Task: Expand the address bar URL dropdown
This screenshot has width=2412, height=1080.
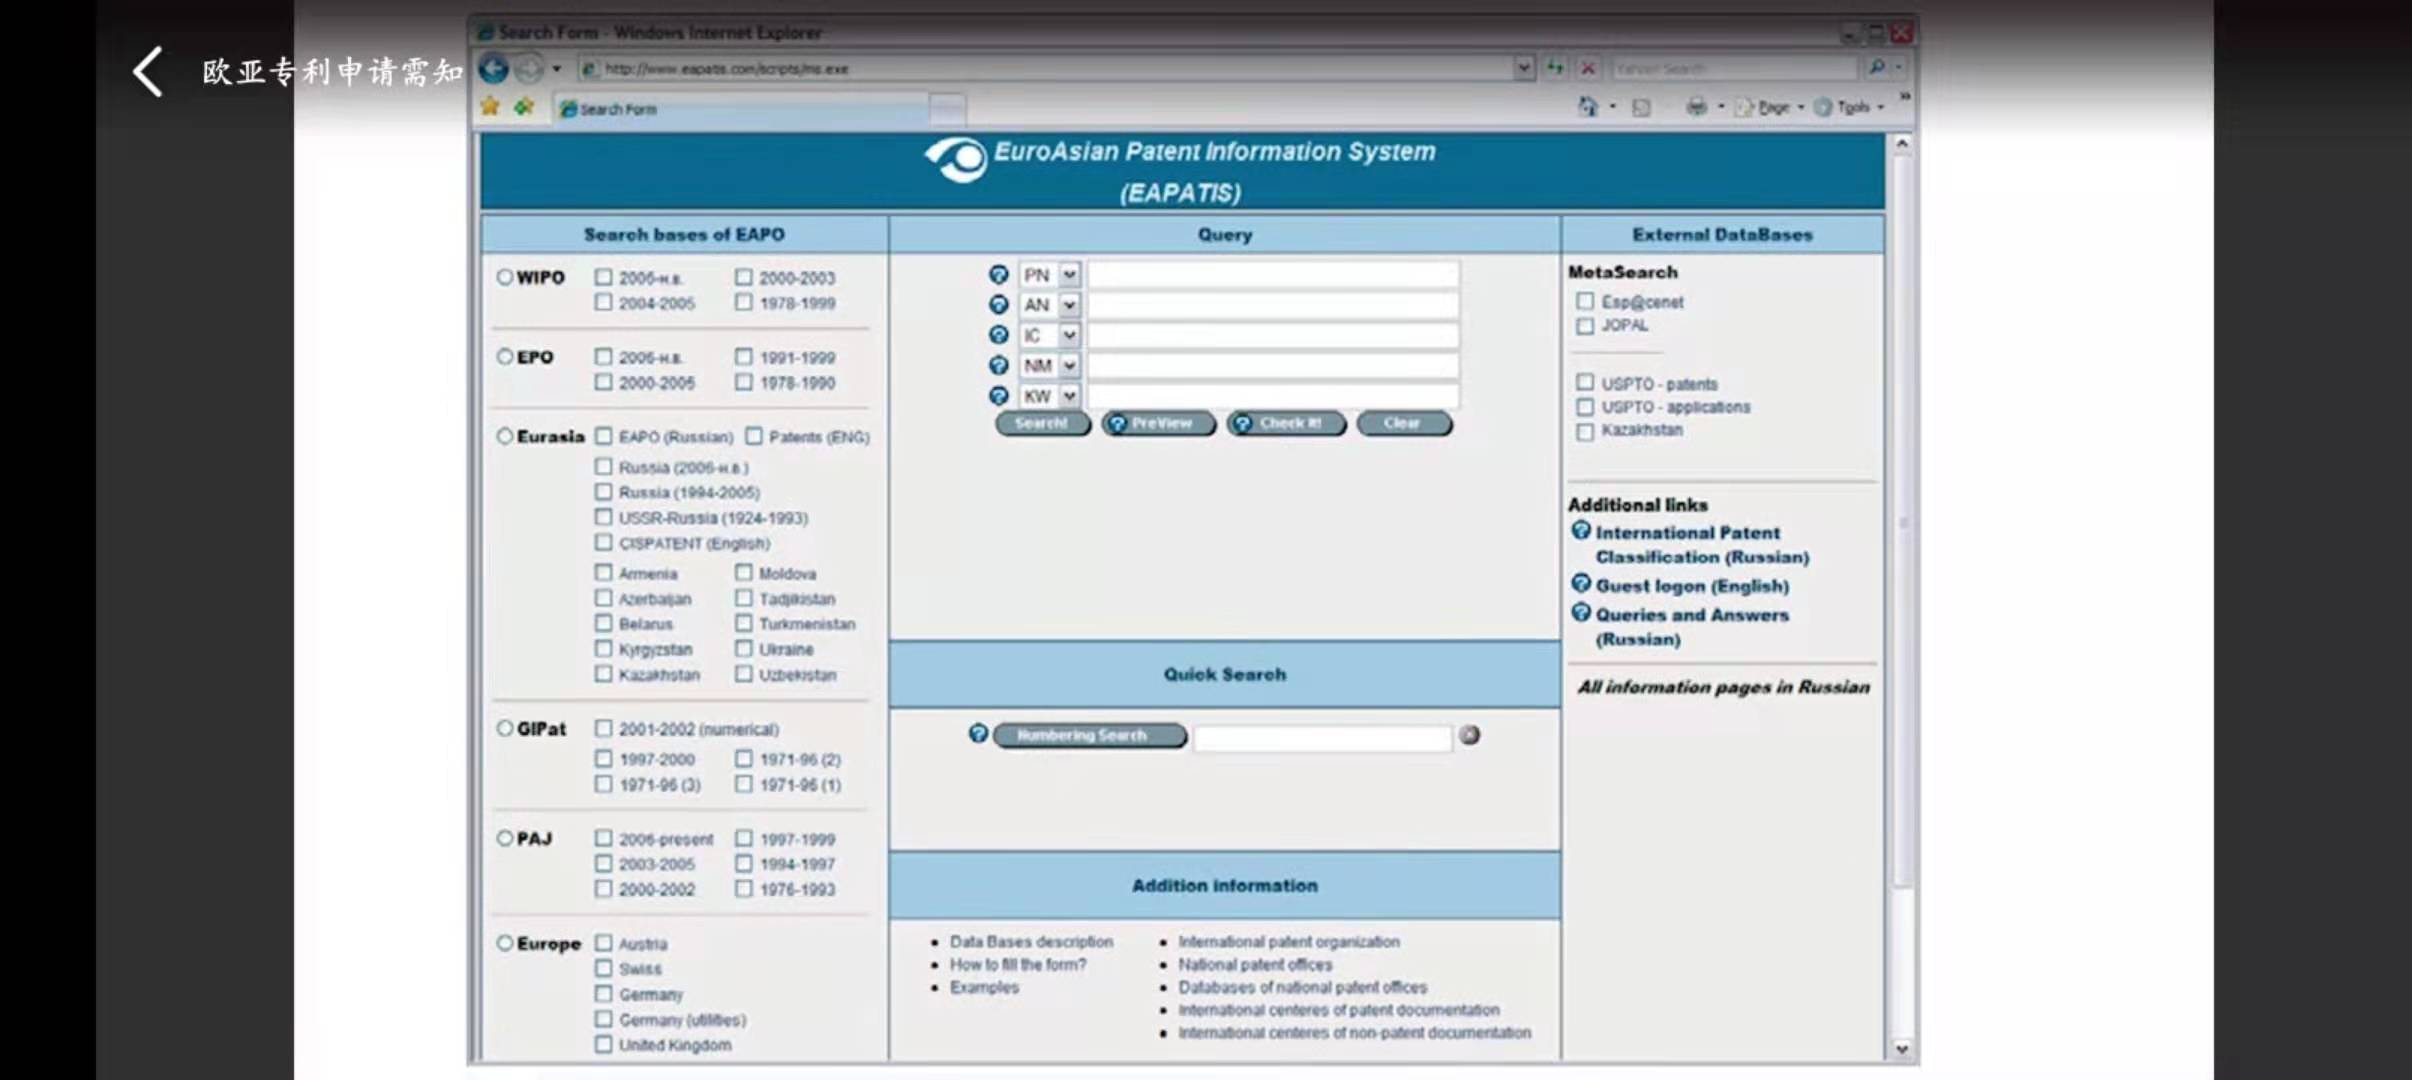Action: pos(1523,68)
